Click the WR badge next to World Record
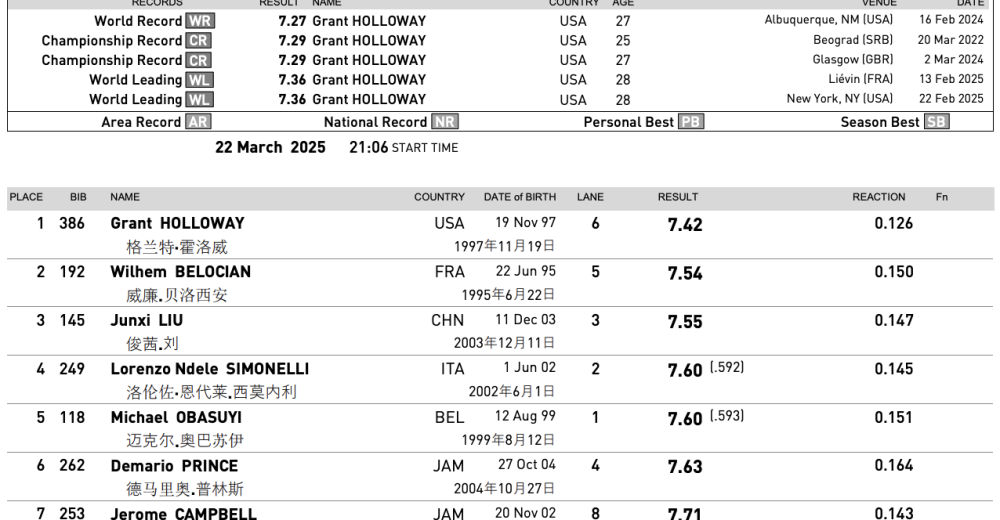 click(x=200, y=21)
